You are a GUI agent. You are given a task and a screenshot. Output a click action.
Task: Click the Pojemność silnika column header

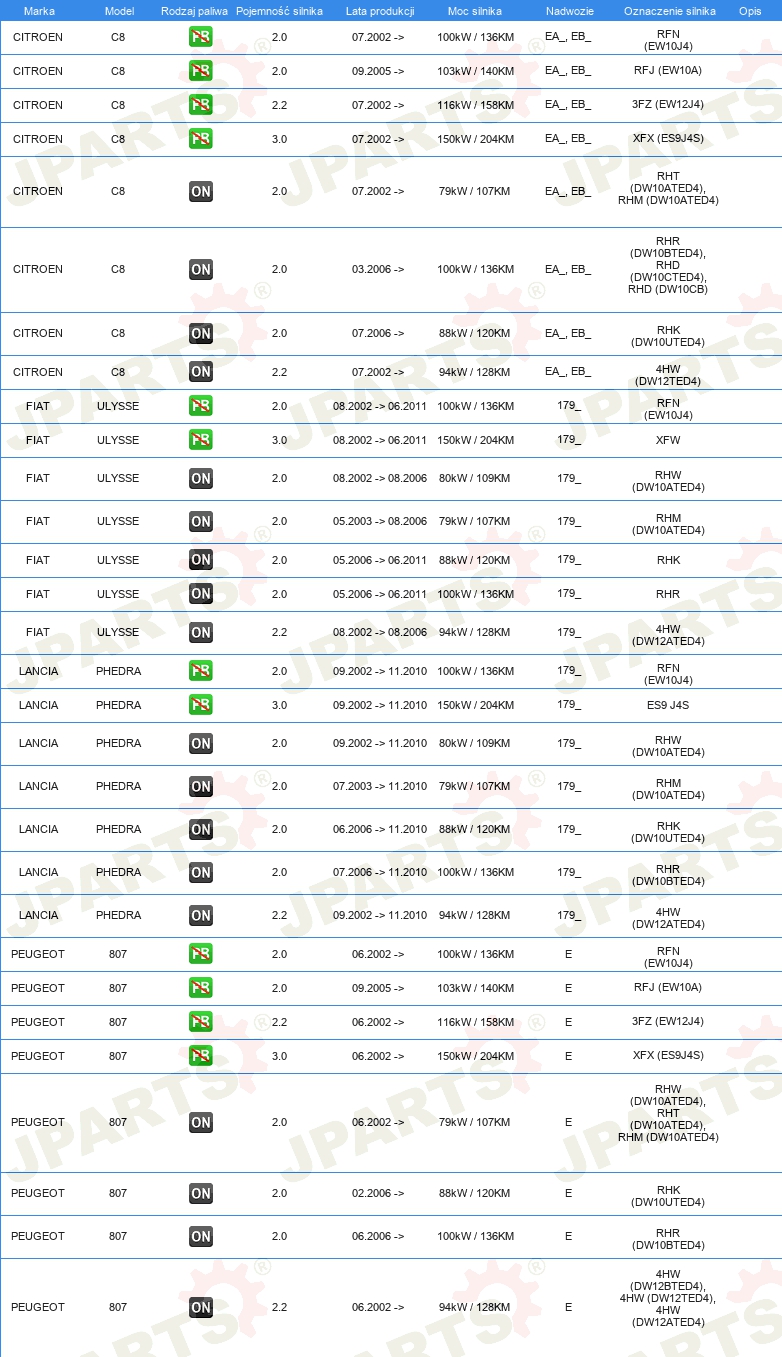279,11
